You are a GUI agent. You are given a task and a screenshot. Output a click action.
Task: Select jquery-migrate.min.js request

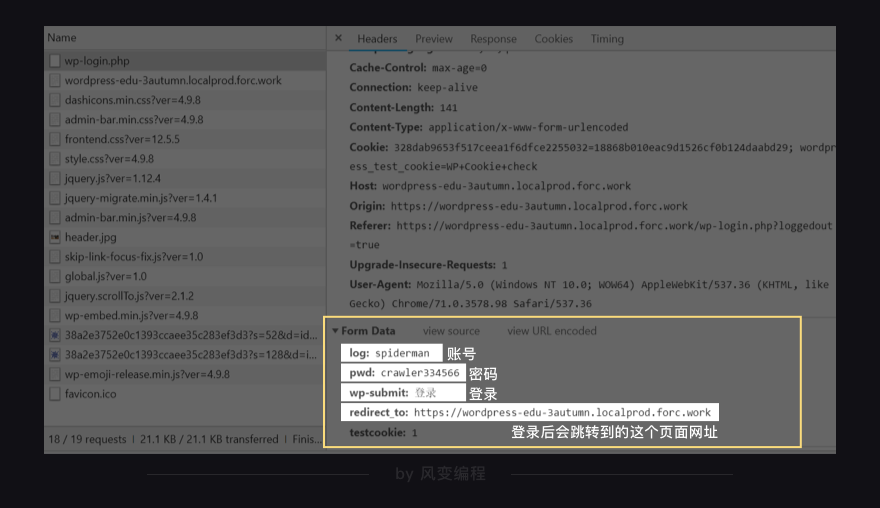185,198
